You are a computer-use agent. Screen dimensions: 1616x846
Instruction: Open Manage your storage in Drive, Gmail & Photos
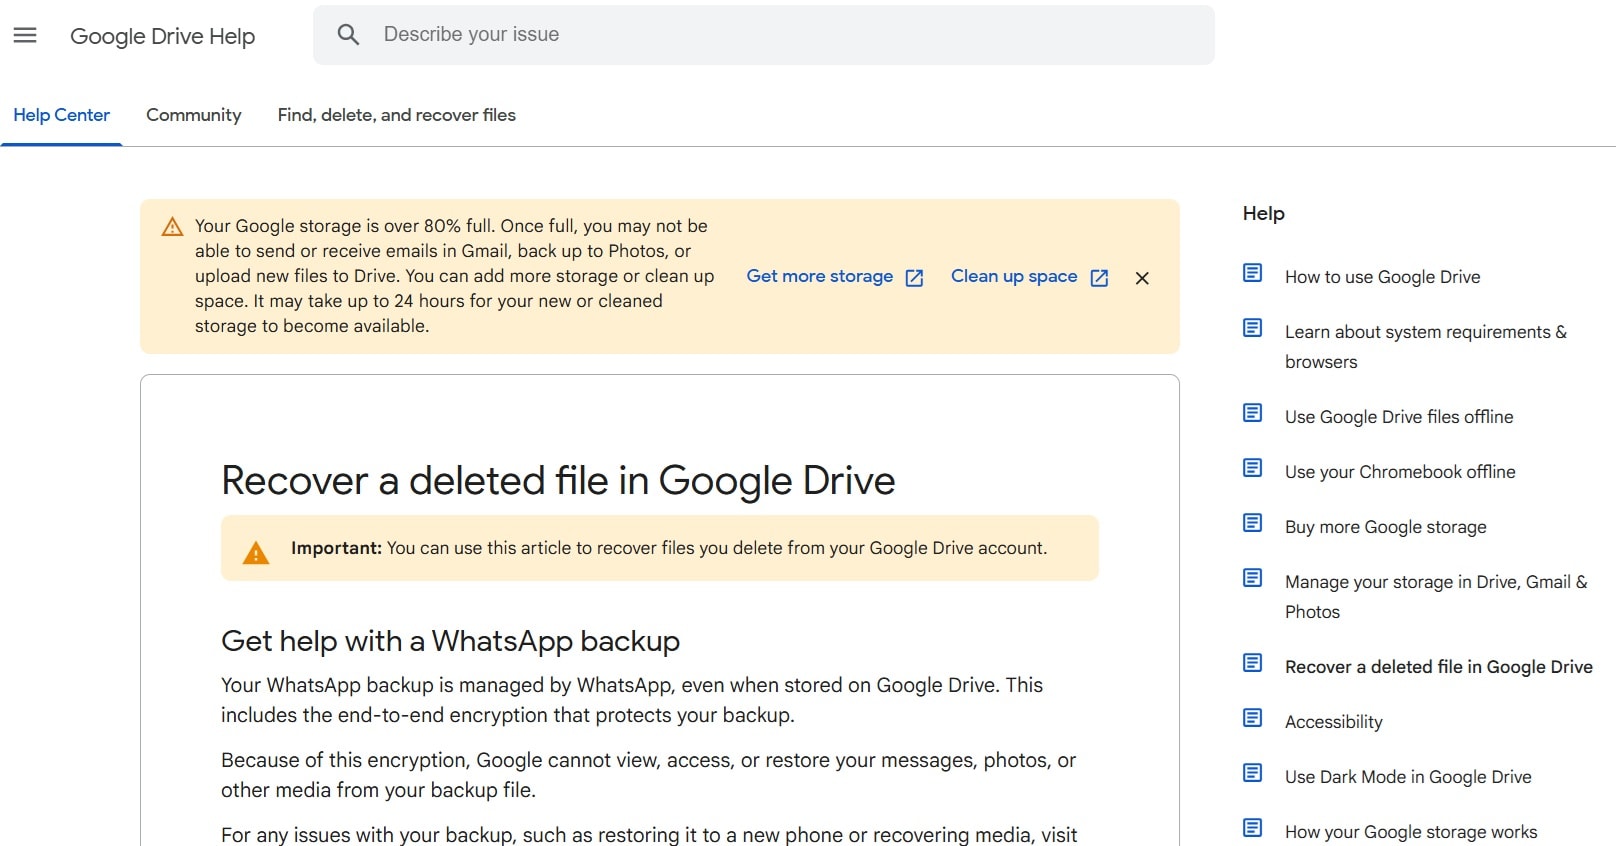tap(1436, 597)
